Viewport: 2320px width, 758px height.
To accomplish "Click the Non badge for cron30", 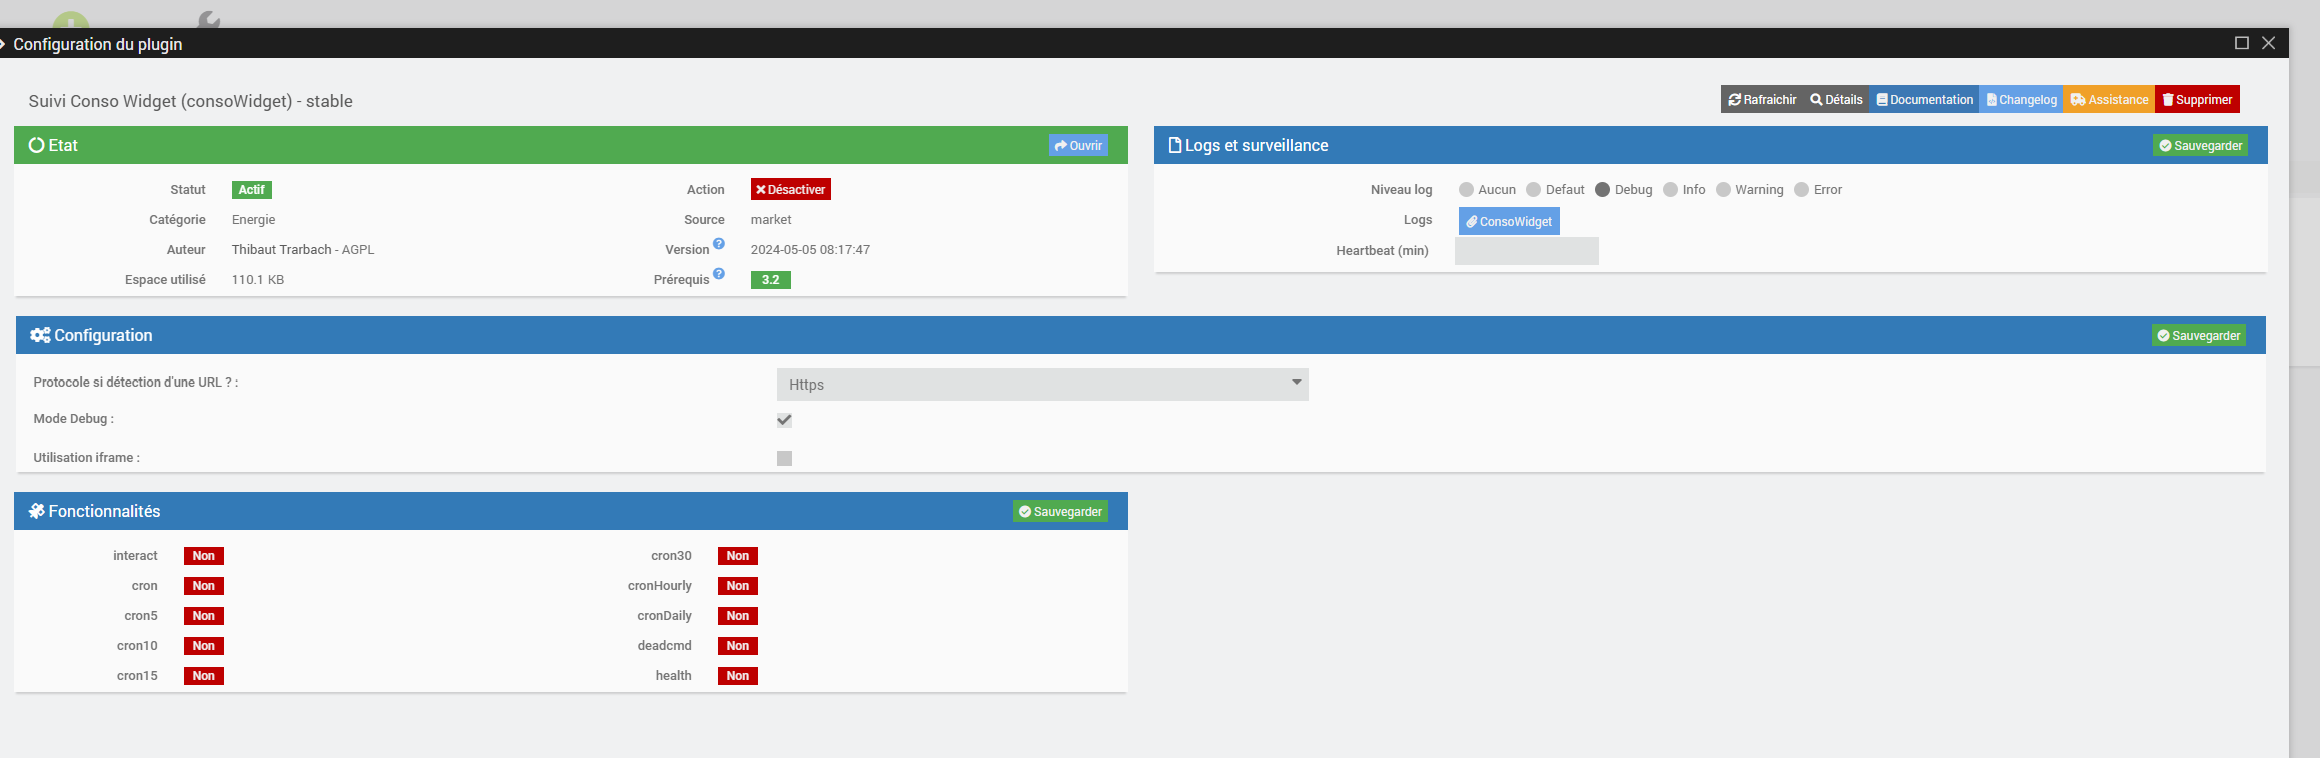I will [x=738, y=556].
